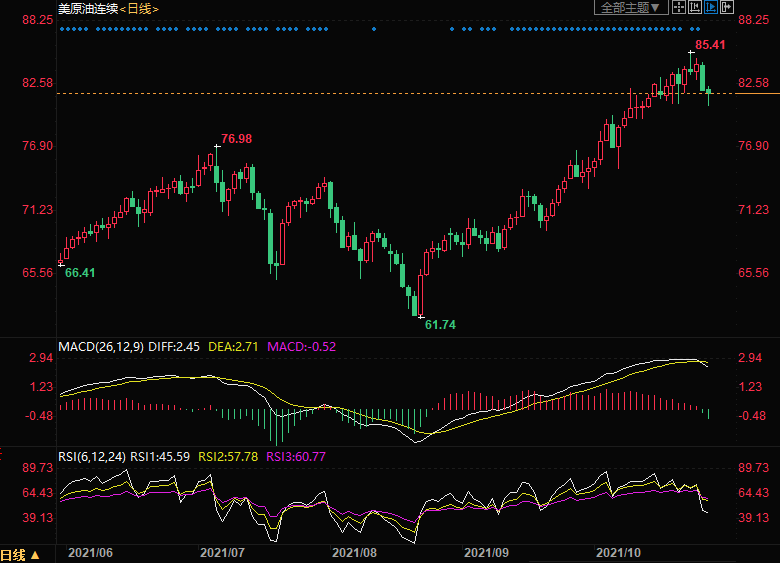Click the crosshair cursor icon in toolbar
Screen dimensions: 780x563
tap(680, 8)
